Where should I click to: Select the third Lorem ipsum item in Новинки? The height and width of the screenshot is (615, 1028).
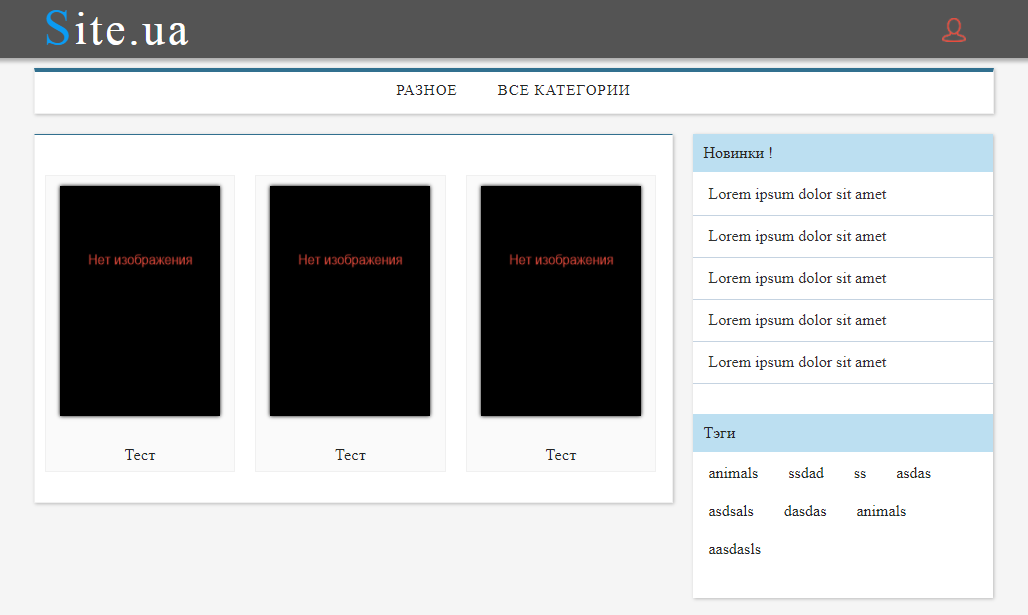pyautogui.click(x=797, y=278)
